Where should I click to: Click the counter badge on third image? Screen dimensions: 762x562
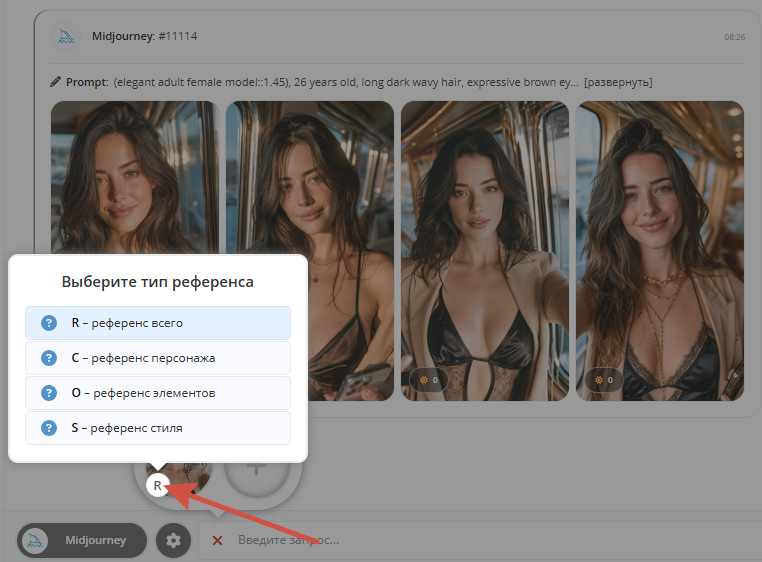428,380
